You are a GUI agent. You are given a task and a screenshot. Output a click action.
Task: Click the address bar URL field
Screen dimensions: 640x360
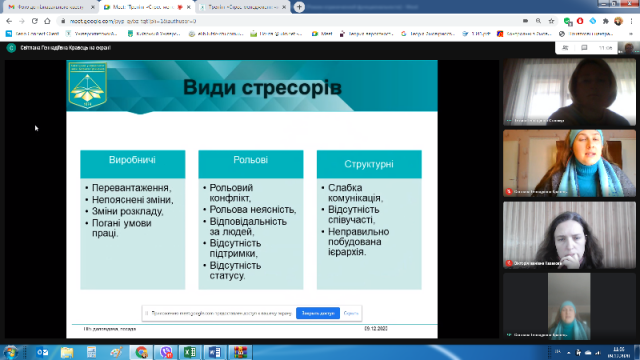[286, 21]
